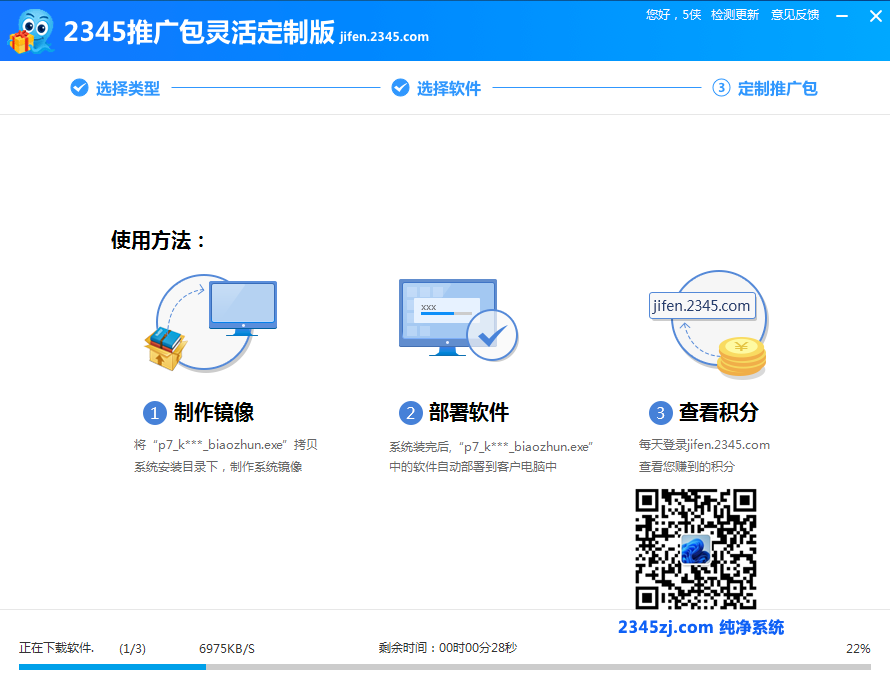Click the 22% progress percentage
Screen dimensions: 890x696
click(858, 648)
